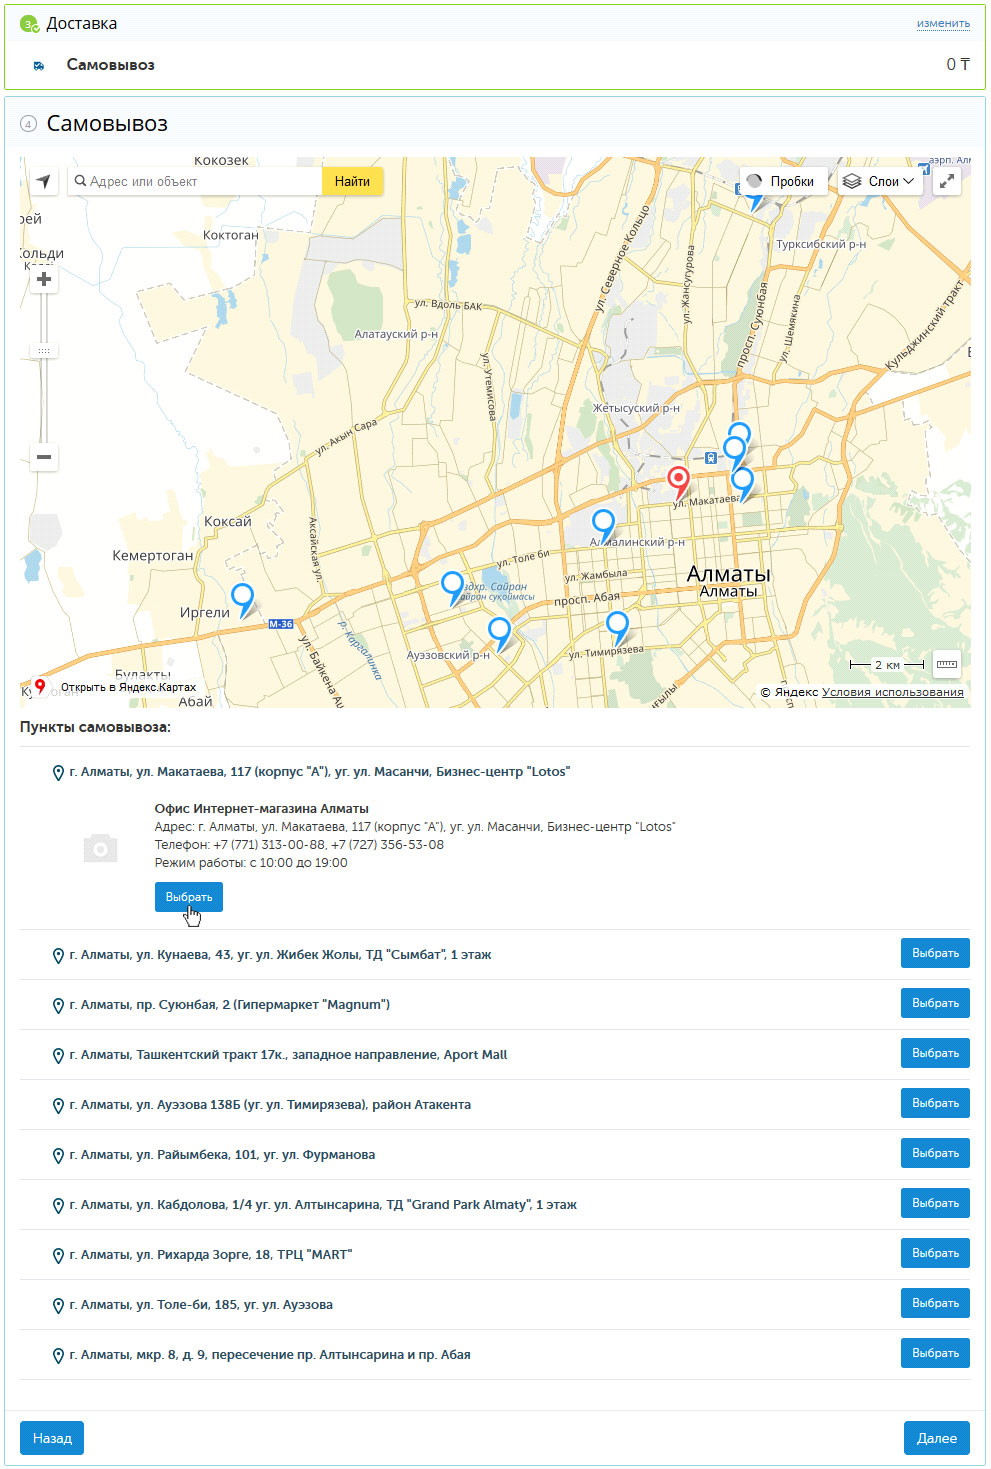Expand the Кунаева, 43 pickup address
This screenshot has width=991, height=1469.
280,955
